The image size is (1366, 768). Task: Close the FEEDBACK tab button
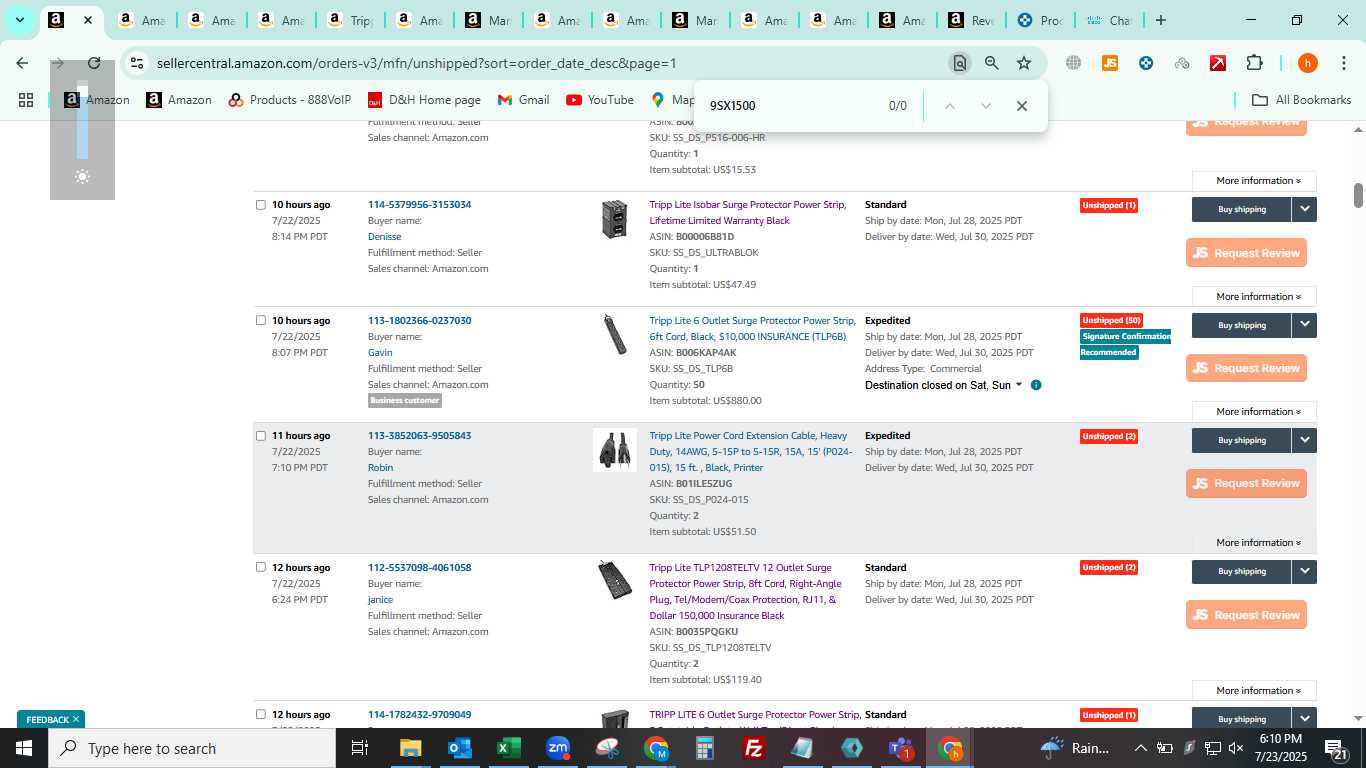[x=75, y=720]
